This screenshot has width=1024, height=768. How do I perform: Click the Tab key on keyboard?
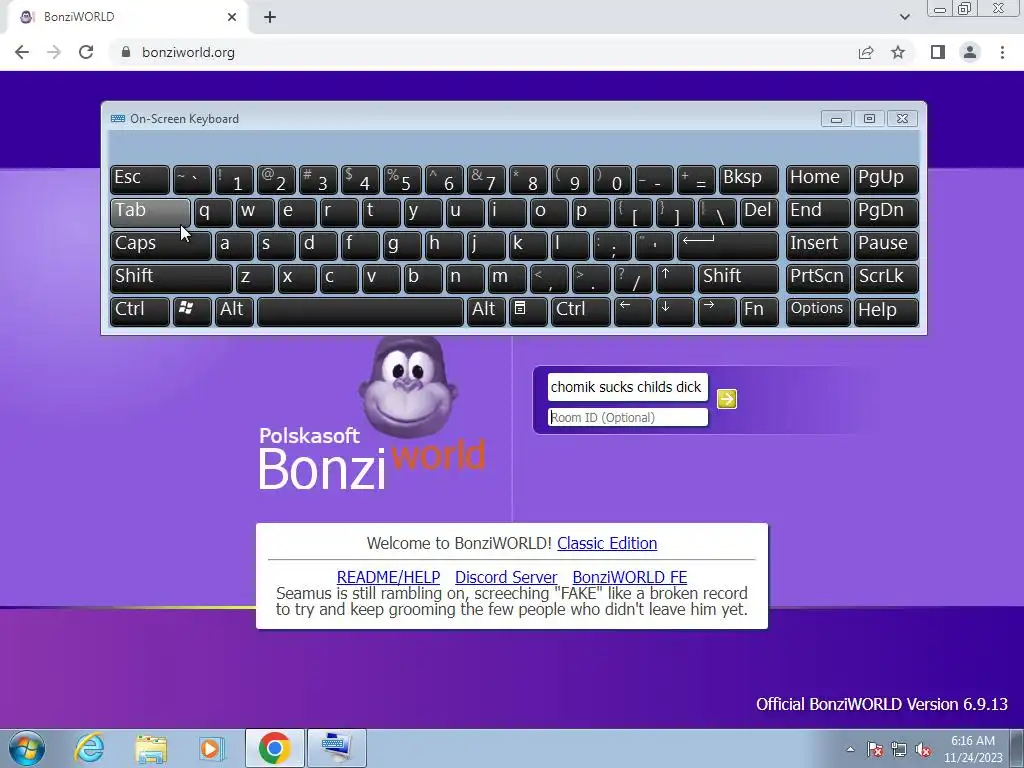150,212
